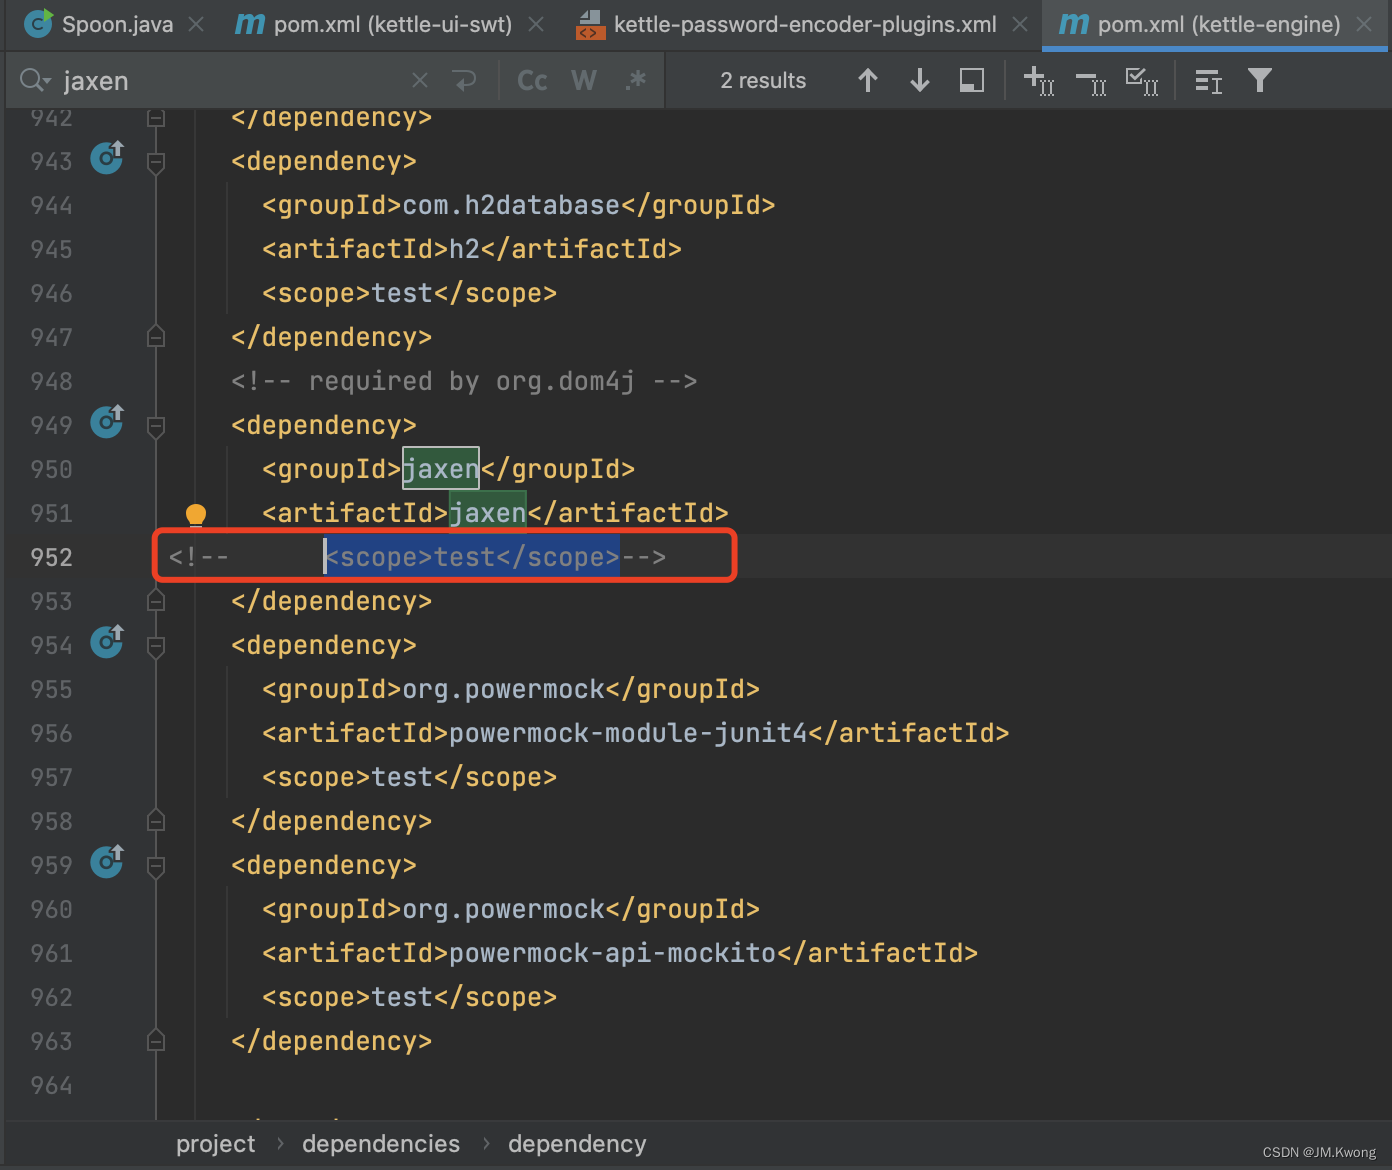Enable whole Words matching
1392x1170 pixels.
coord(584,80)
